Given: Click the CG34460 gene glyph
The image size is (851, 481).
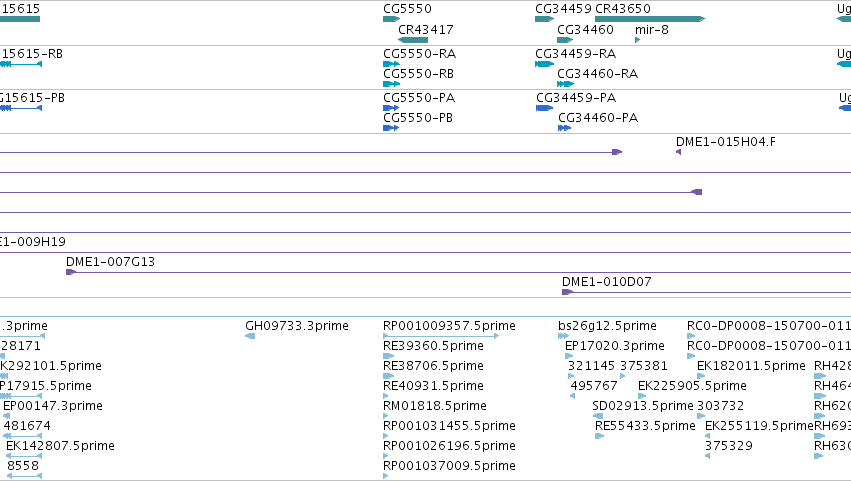Looking at the screenshot, I should [x=565, y=40].
